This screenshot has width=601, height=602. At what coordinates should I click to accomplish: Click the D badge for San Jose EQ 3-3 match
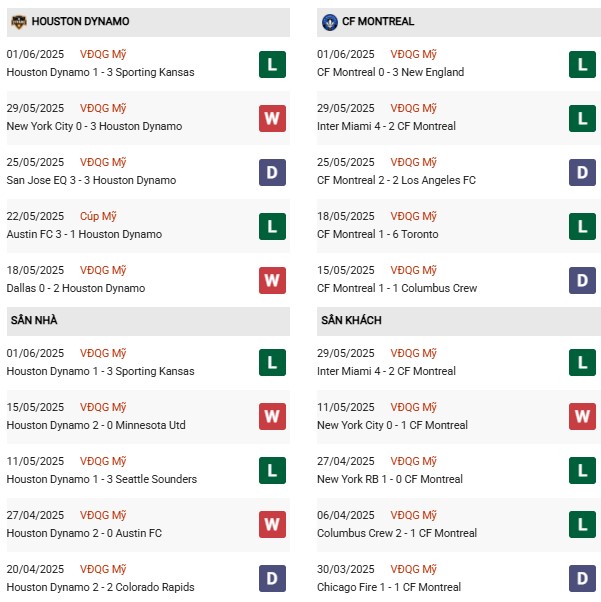click(272, 172)
